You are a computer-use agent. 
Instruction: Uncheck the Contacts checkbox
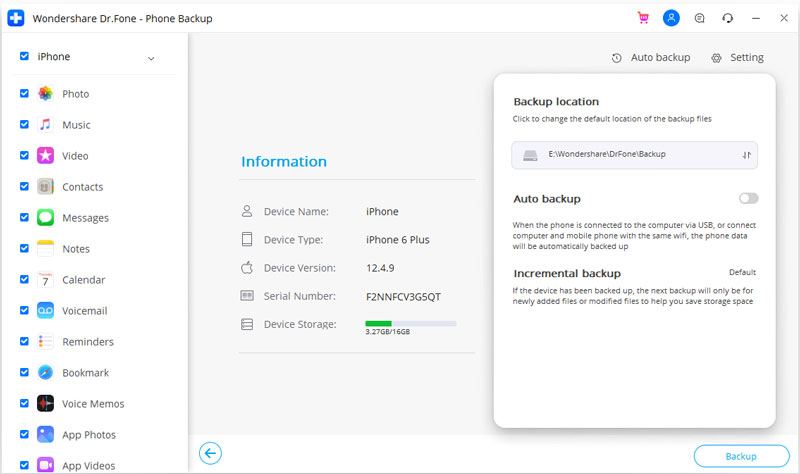tap(24, 186)
